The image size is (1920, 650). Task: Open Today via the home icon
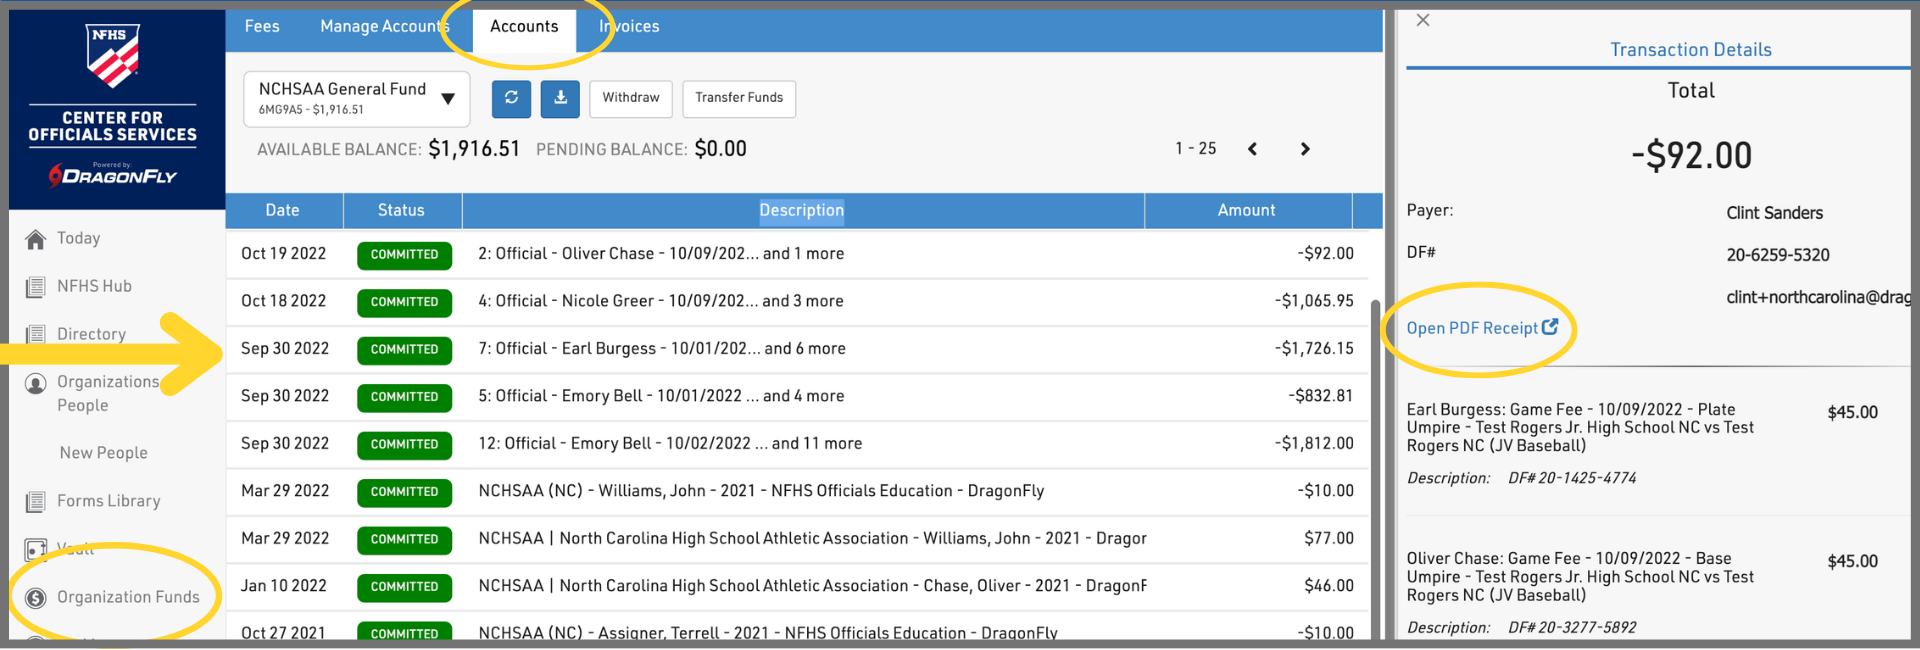pyautogui.click(x=36, y=239)
